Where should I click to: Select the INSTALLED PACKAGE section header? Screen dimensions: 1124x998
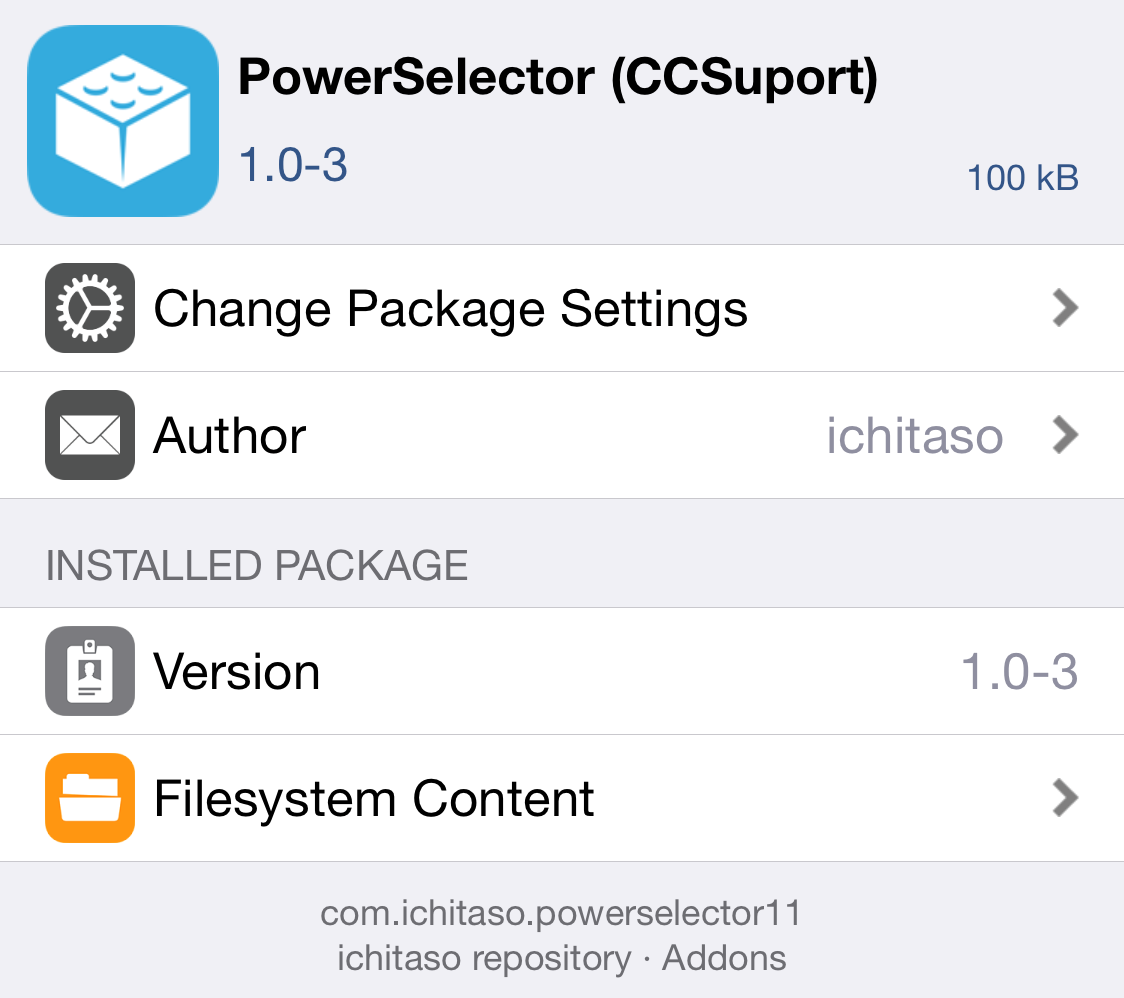[x=256, y=564]
